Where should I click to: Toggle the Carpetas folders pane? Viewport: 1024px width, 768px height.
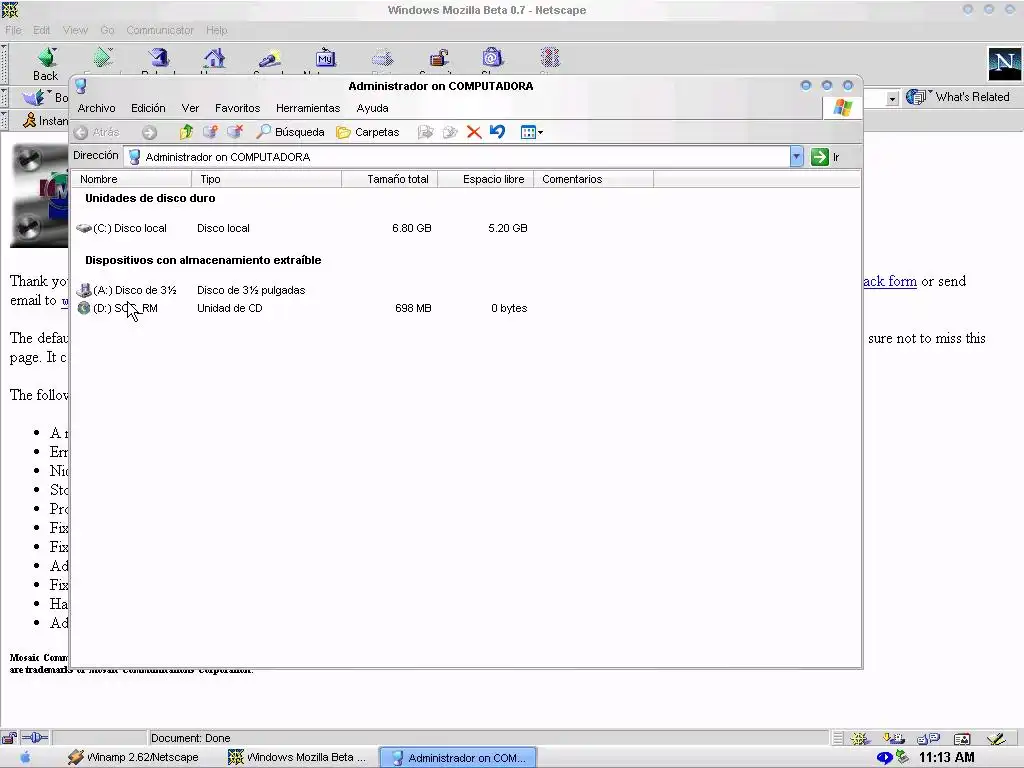click(x=368, y=132)
